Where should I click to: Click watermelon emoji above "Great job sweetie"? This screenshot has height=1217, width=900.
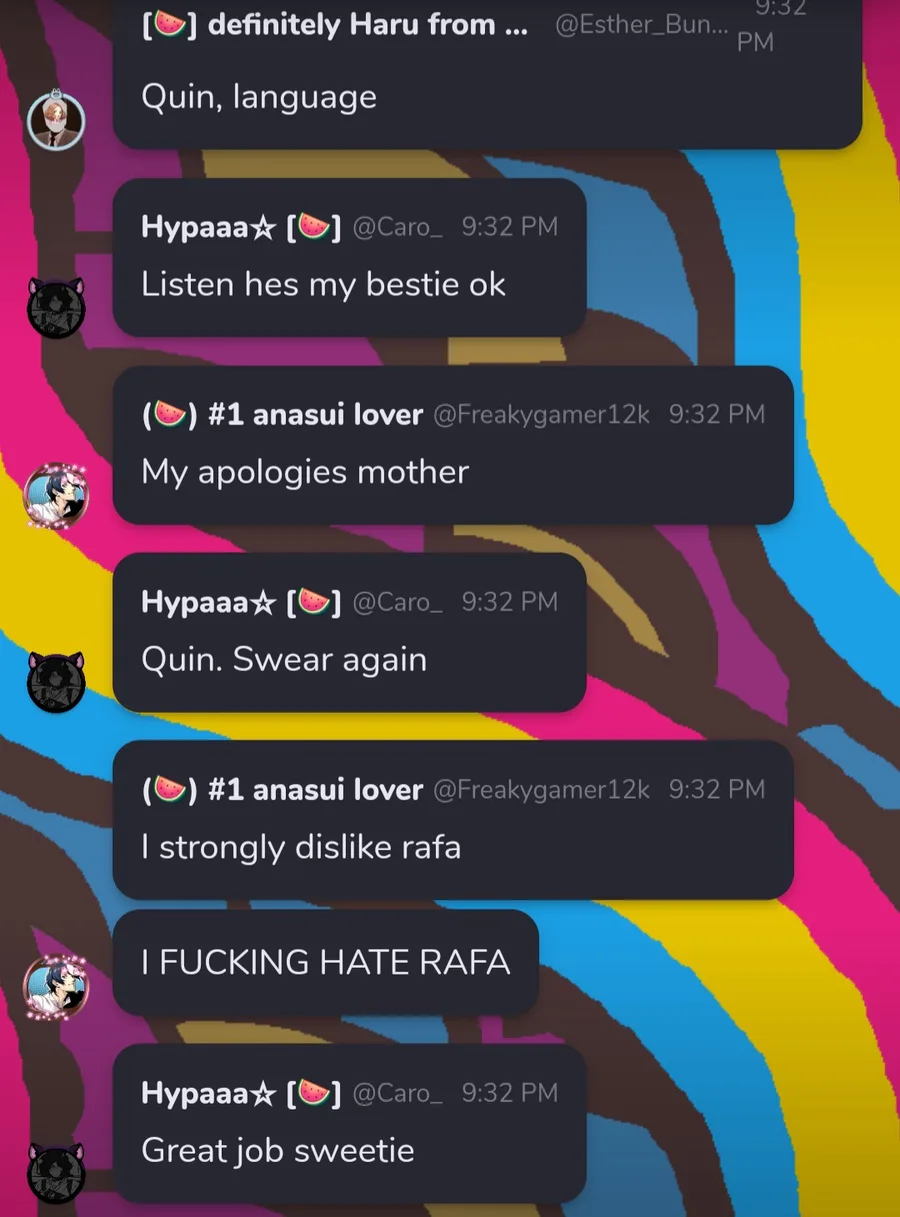tap(314, 1092)
